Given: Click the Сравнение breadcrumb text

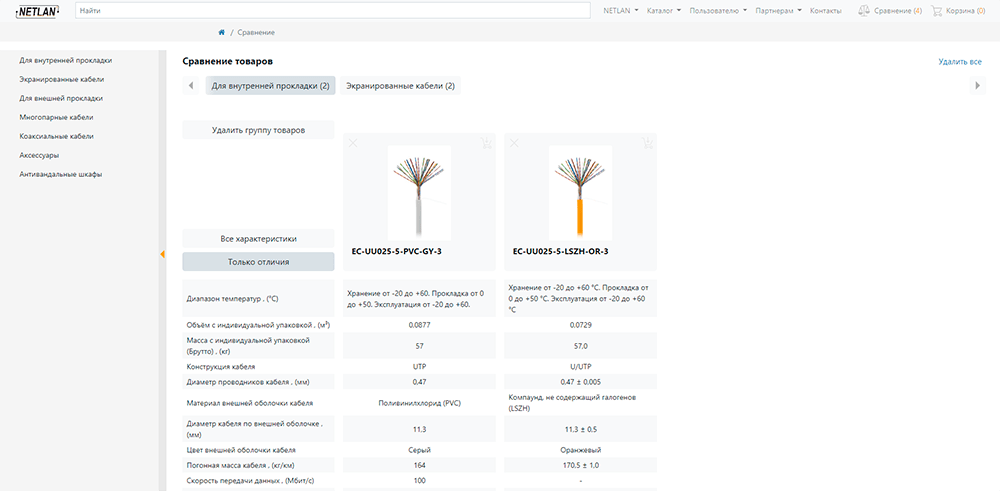Looking at the screenshot, I should pyautogui.click(x=256, y=32).
